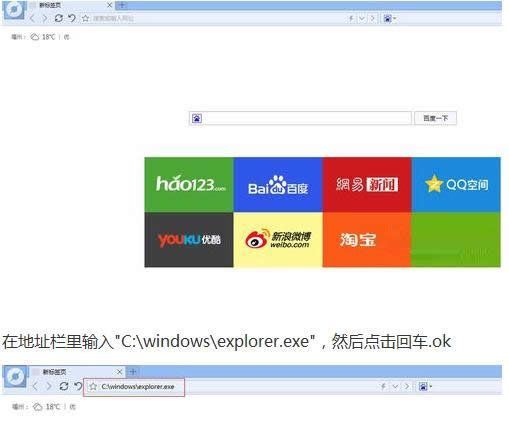Click the undo-close arrow in upper browser
This screenshot has height=448, width=509.
pyautogui.click(x=72, y=18)
